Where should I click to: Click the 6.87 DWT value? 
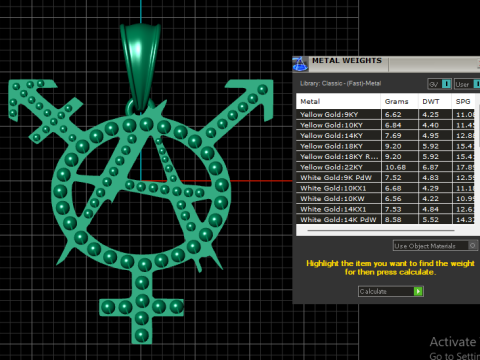[x=431, y=167]
